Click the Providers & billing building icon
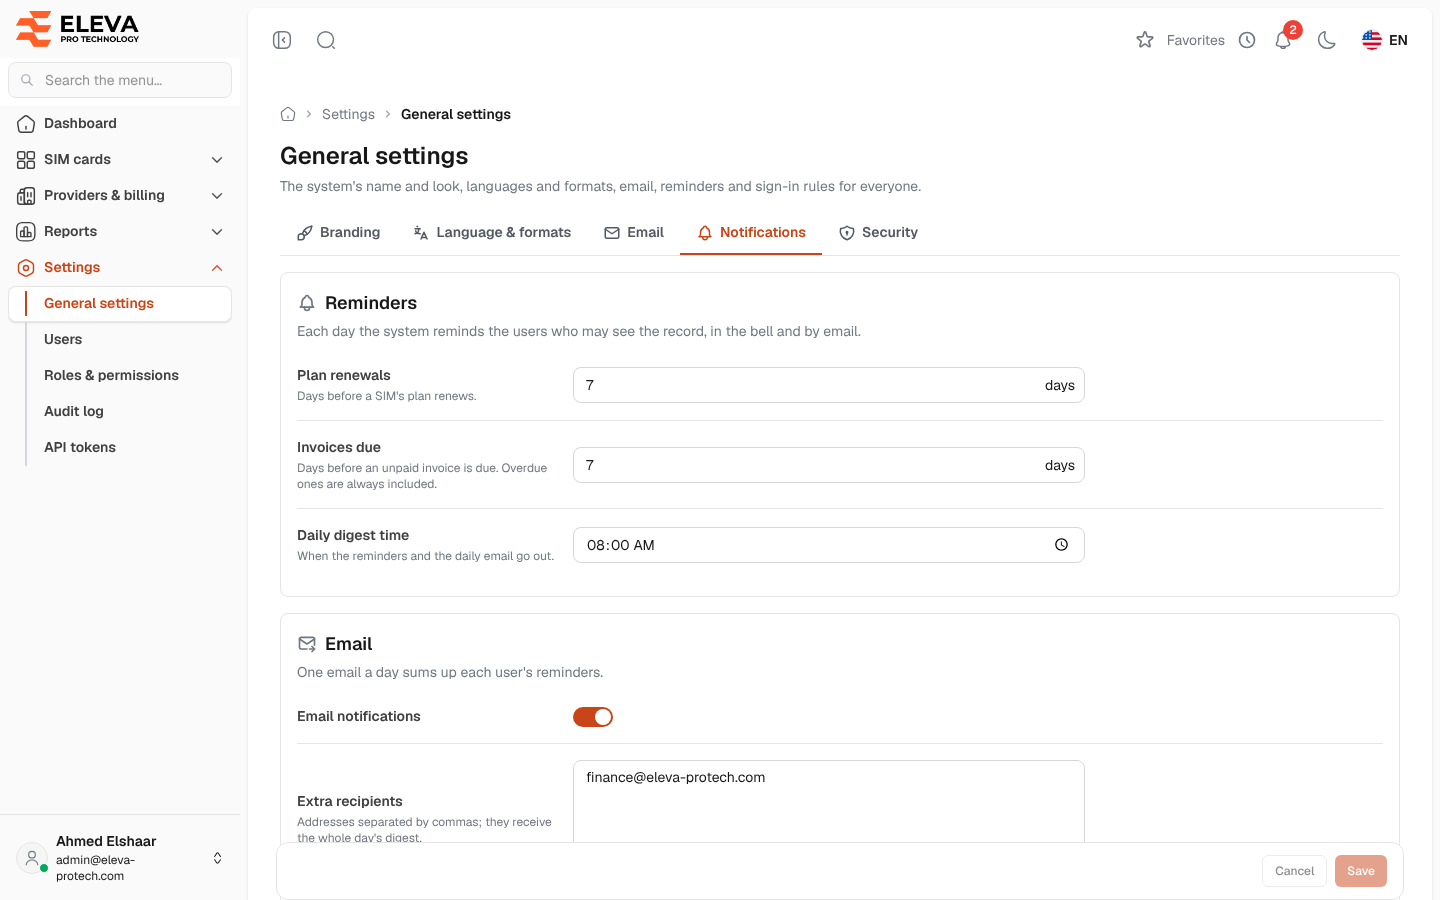 click(26, 196)
